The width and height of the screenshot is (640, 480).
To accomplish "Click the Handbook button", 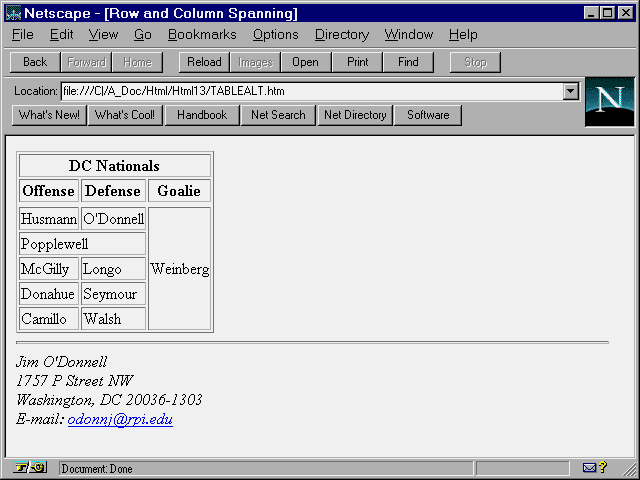I will coord(202,115).
